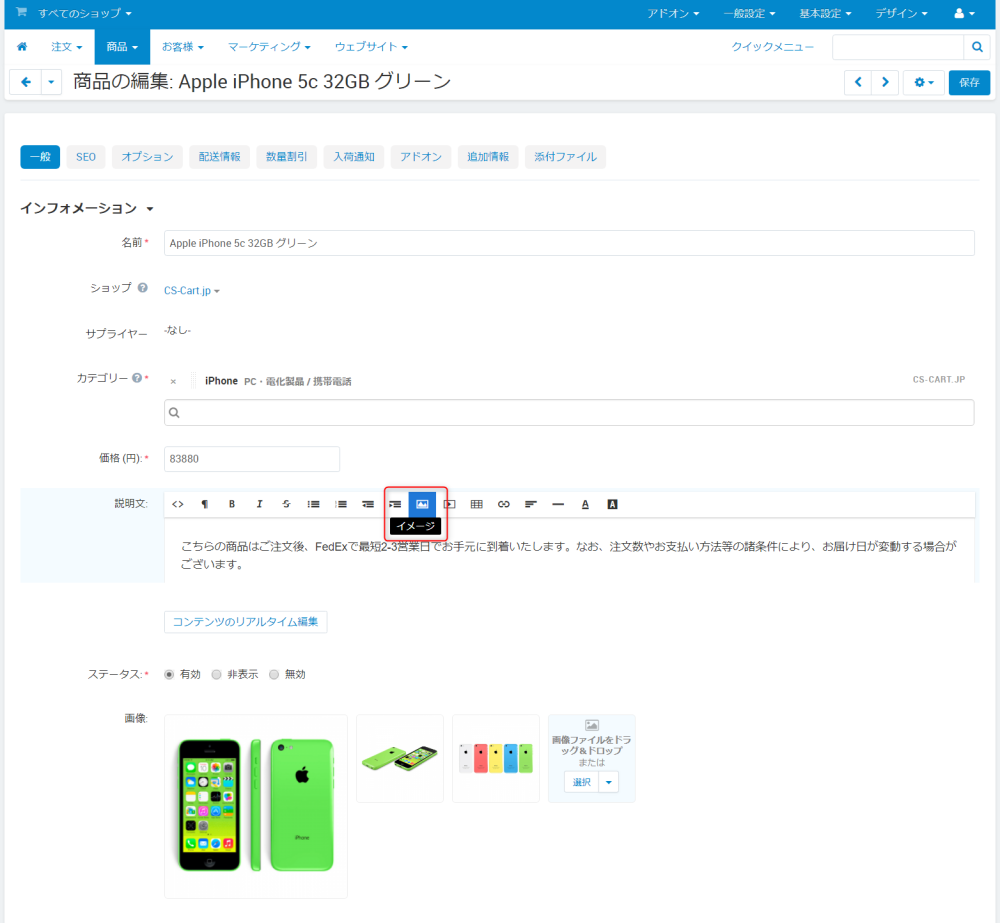The width and height of the screenshot is (1000, 923).
Task: Open the お客様 menu
Action: [x=182, y=47]
